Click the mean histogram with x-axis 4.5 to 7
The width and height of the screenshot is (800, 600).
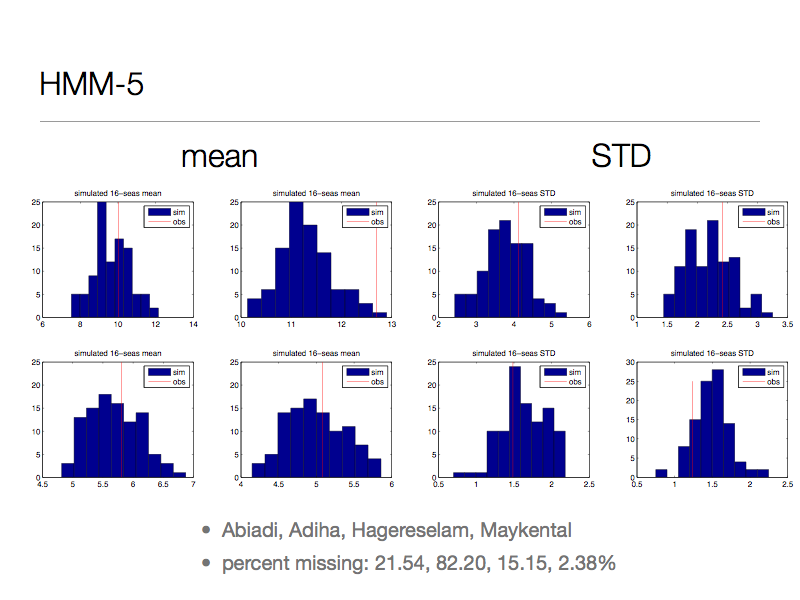pyautogui.click(x=118, y=420)
